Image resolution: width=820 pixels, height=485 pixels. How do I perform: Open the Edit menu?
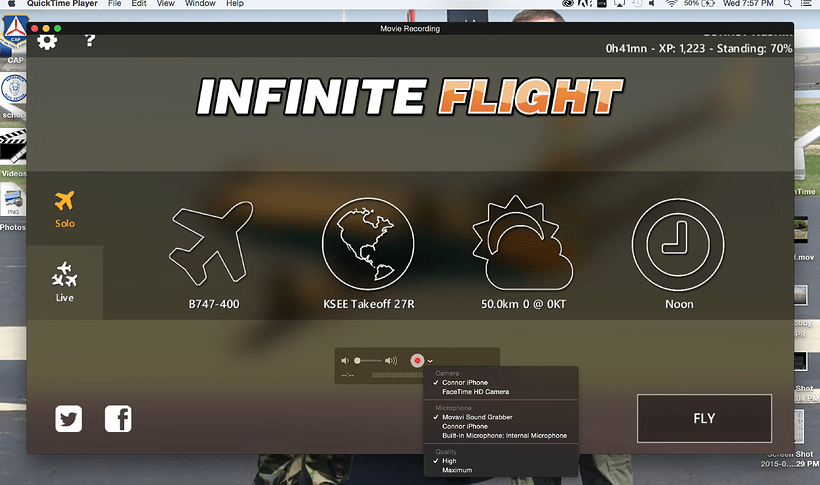coord(139,3)
